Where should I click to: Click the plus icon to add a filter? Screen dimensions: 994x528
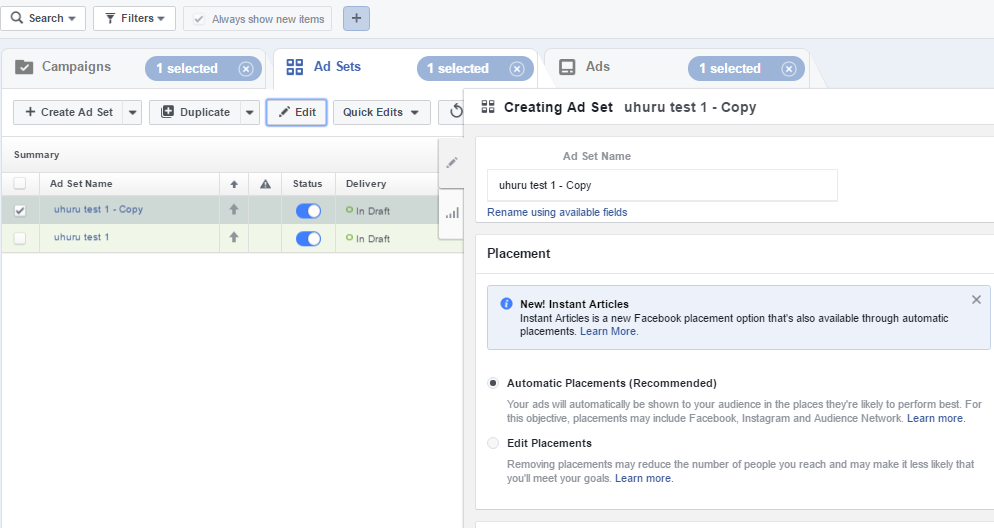356,18
